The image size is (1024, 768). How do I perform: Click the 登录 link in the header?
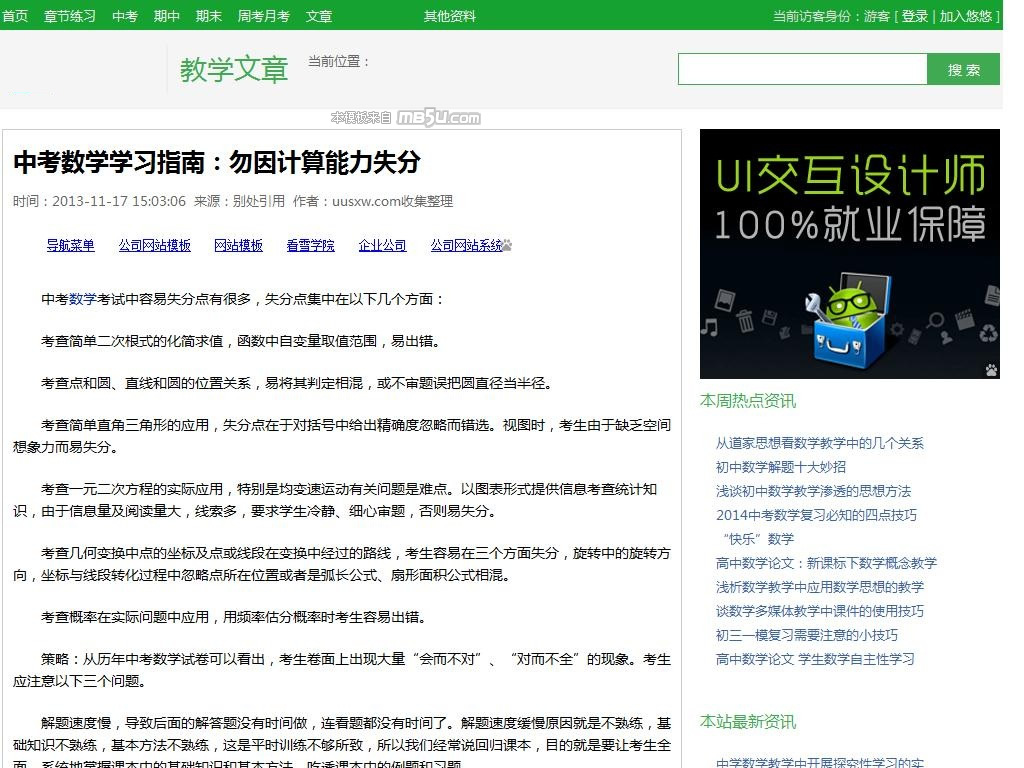click(915, 16)
